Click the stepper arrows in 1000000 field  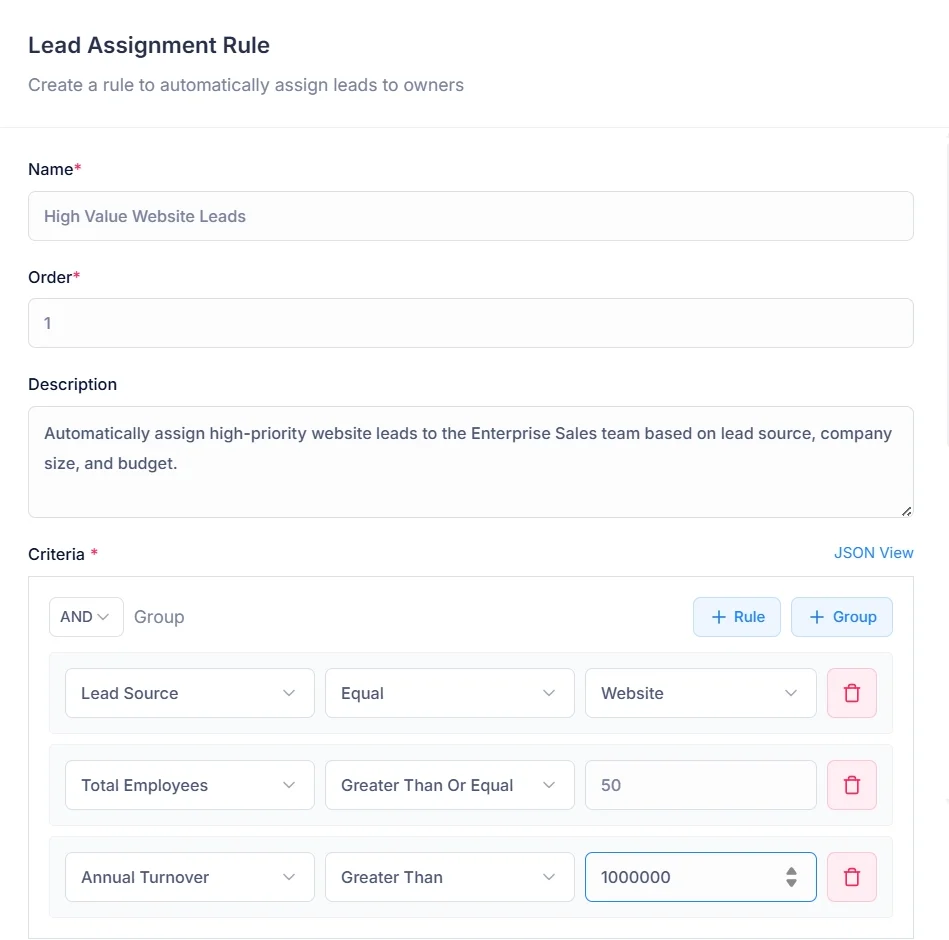tap(791, 877)
